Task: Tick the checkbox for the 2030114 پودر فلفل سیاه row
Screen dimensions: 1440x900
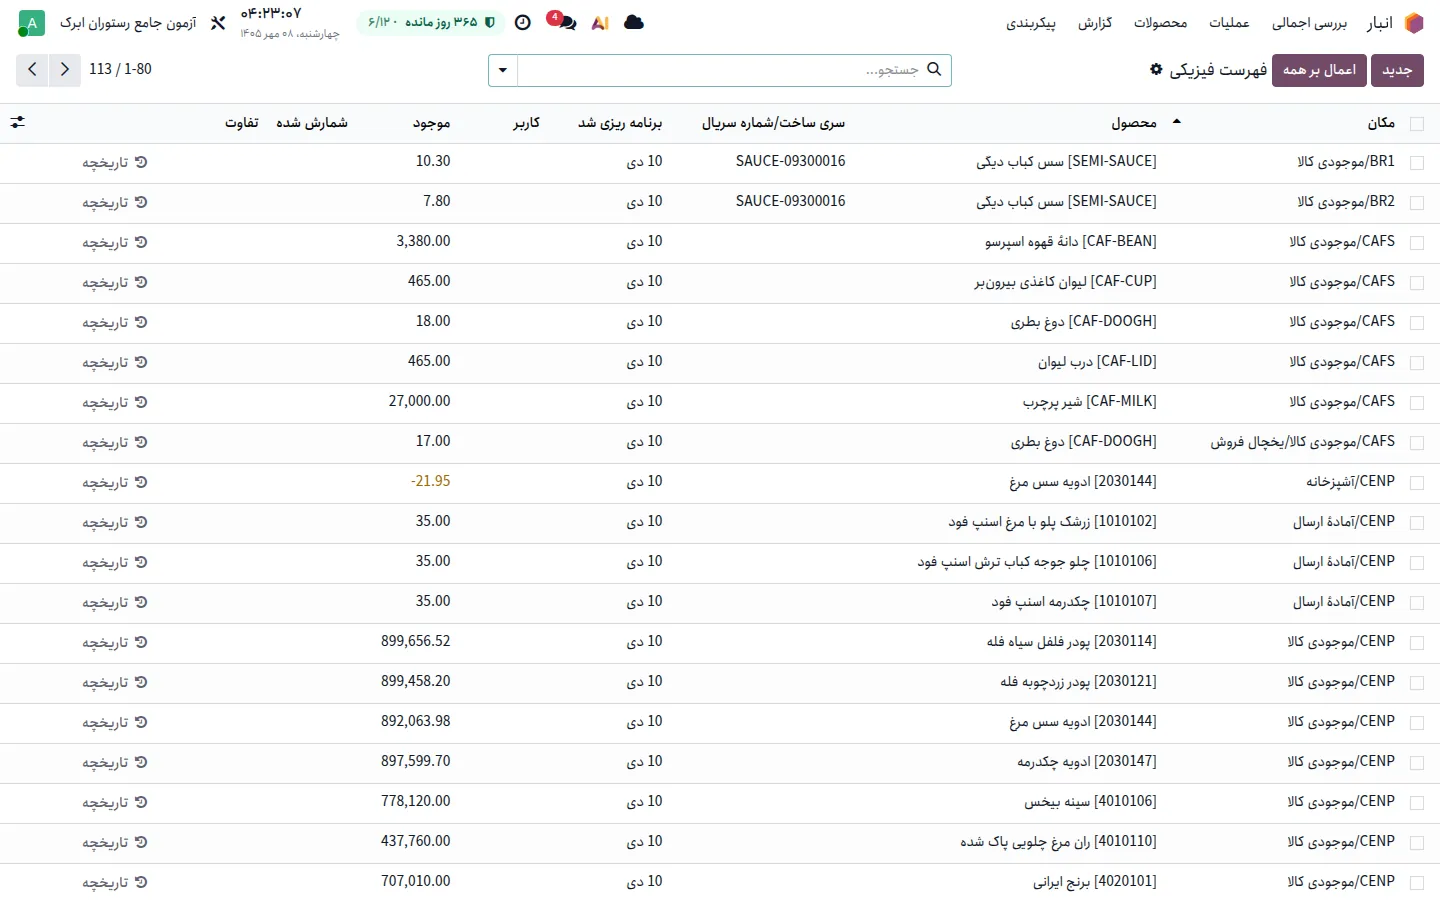Action: (x=1416, y=643)
